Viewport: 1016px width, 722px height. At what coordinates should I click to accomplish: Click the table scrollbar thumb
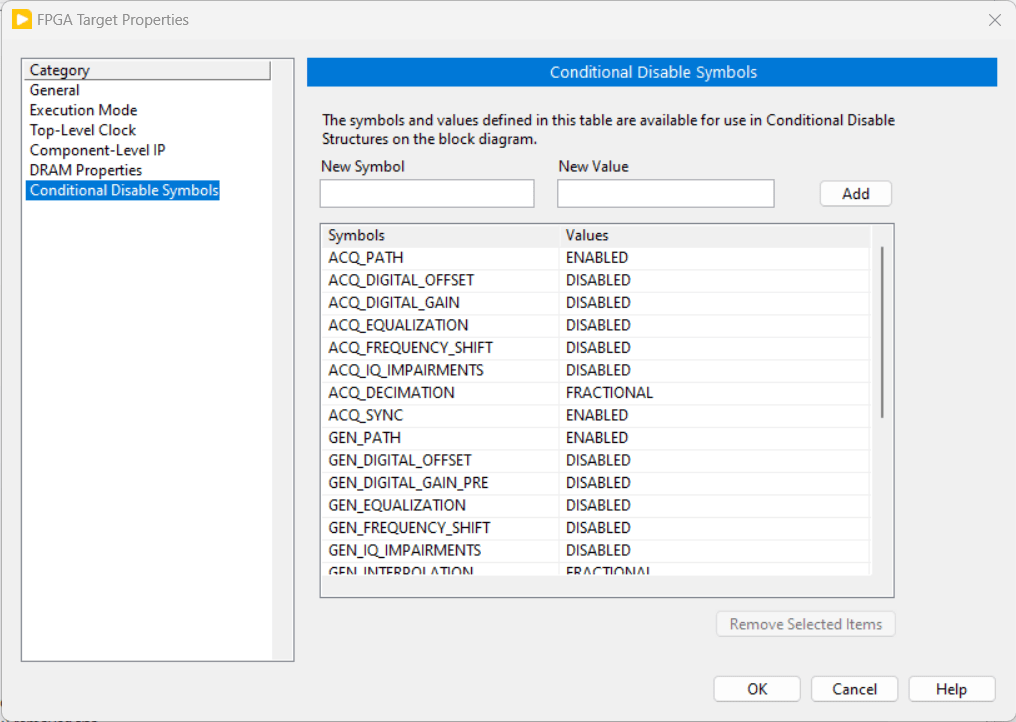coord(881,330)
